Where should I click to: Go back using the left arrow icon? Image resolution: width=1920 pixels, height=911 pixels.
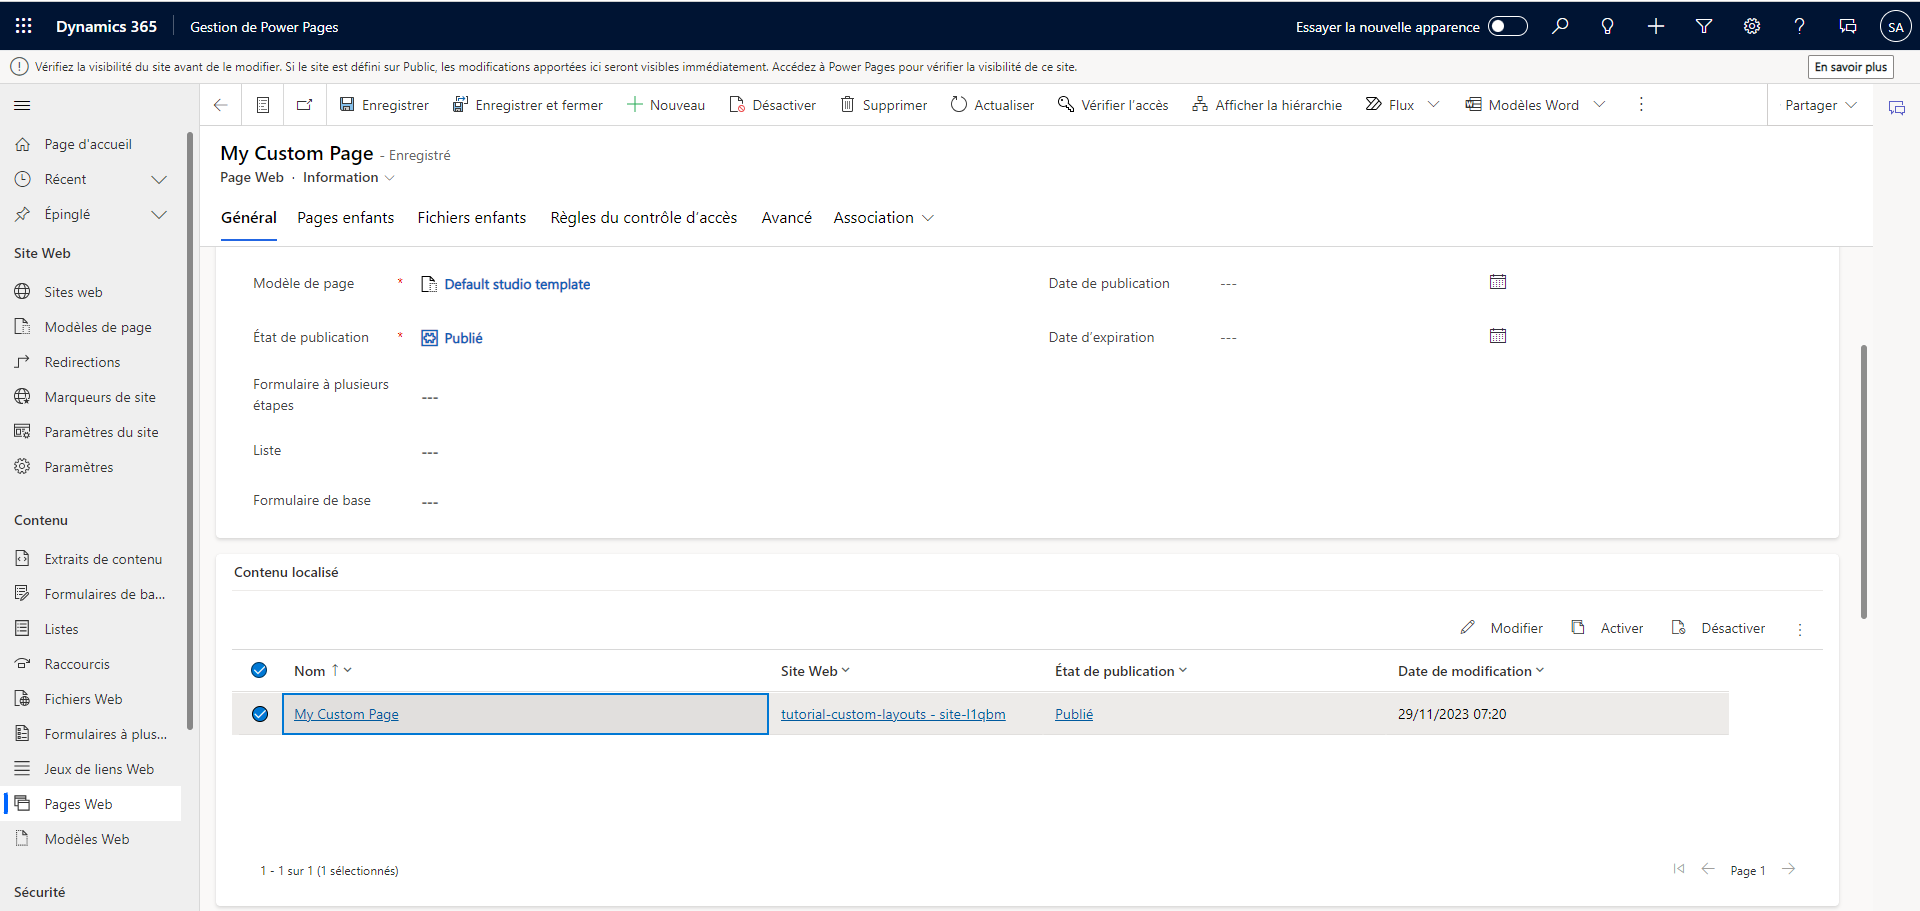221,105
